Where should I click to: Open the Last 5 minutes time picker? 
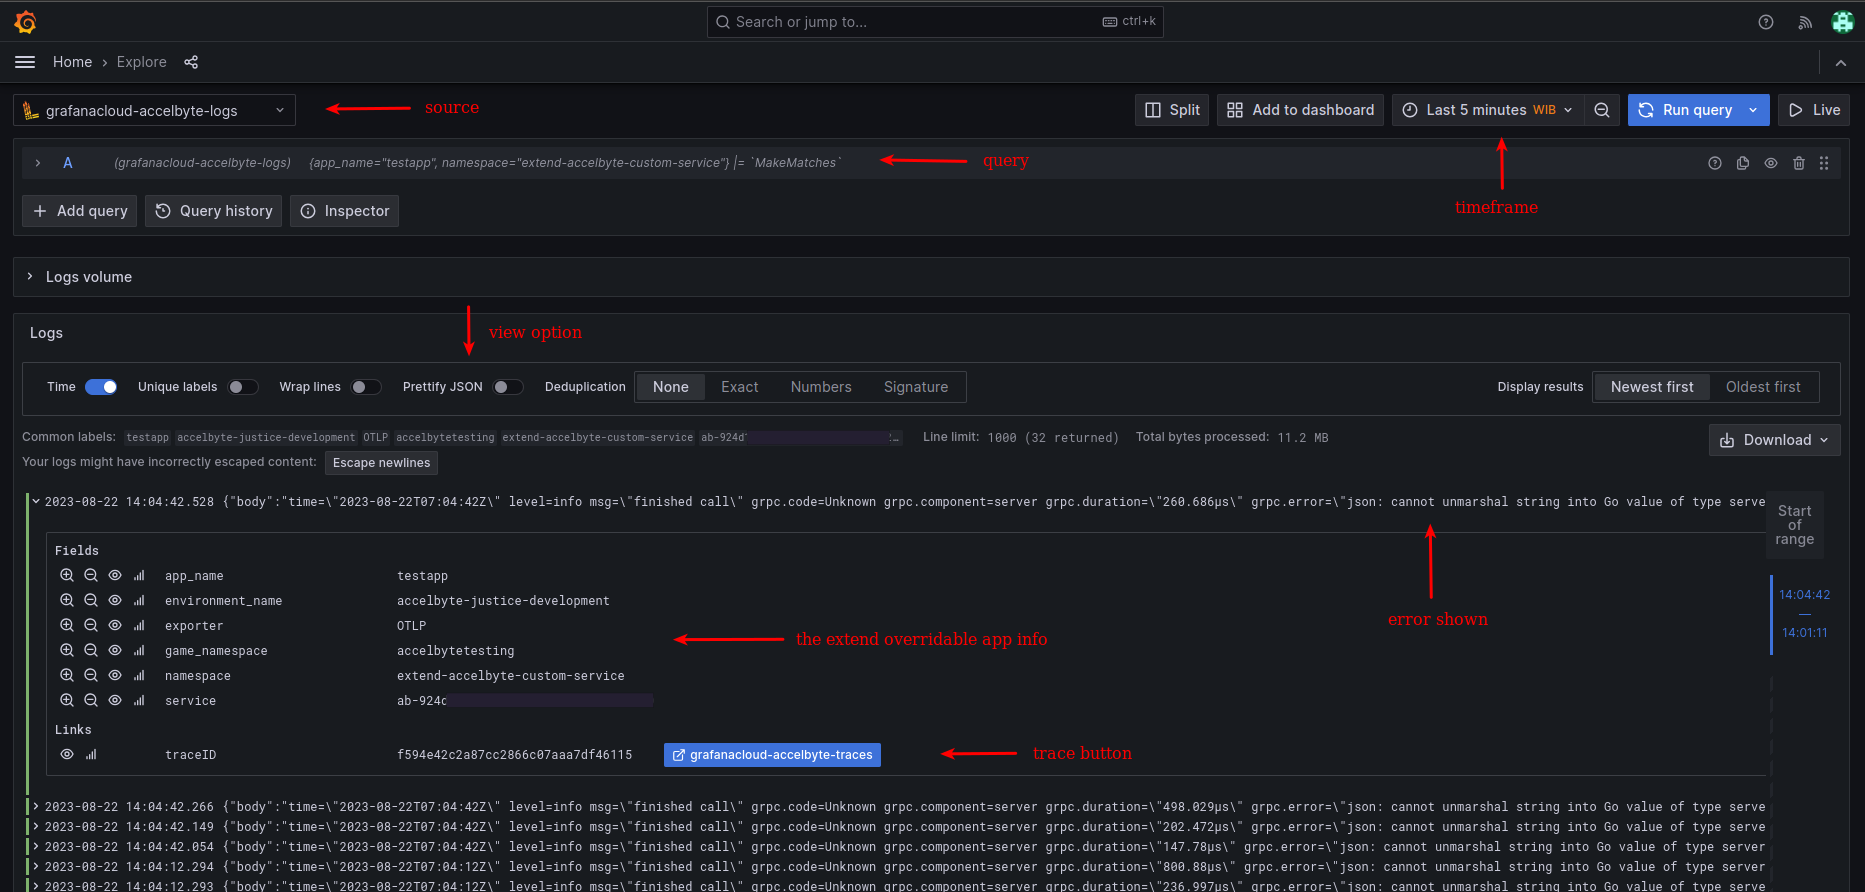[1487, 110]
